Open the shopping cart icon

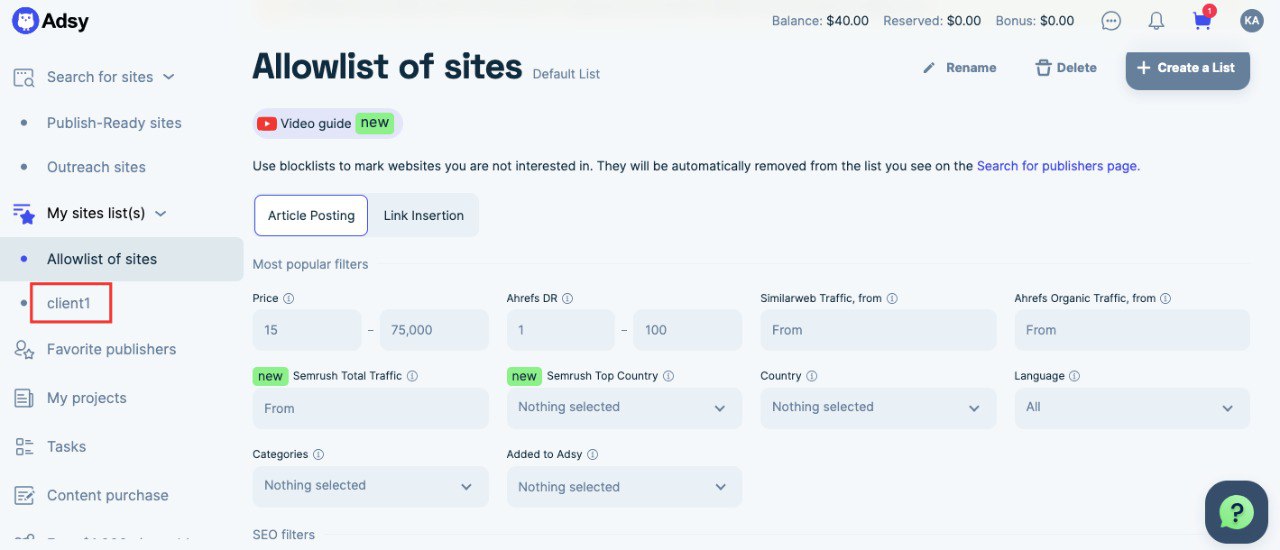pyautogui.click(x=1203, y=21)
